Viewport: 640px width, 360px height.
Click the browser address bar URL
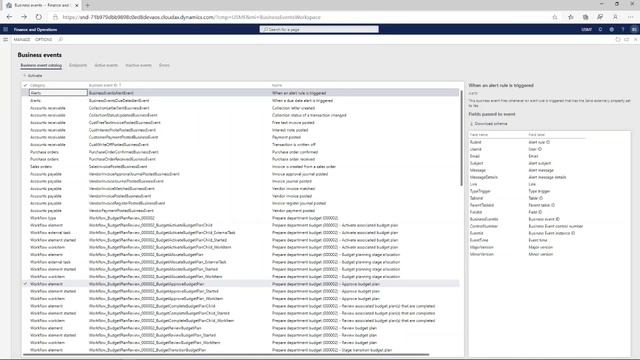[191, 17]
